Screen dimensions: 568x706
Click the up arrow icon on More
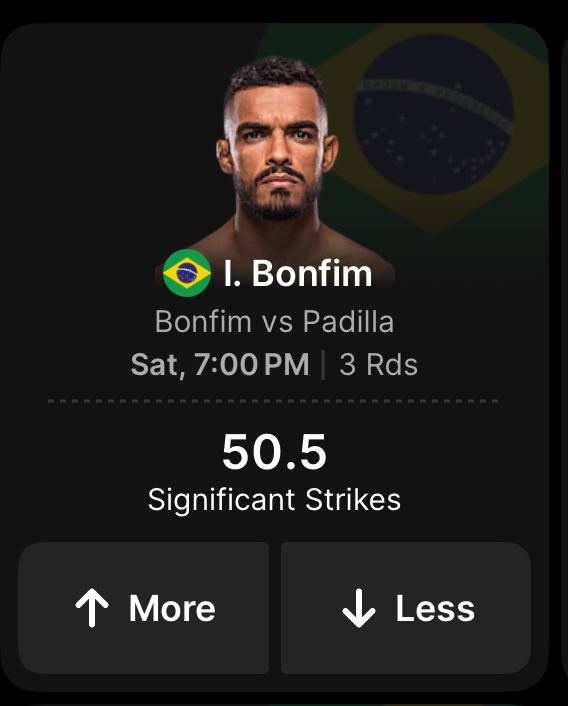92,608
